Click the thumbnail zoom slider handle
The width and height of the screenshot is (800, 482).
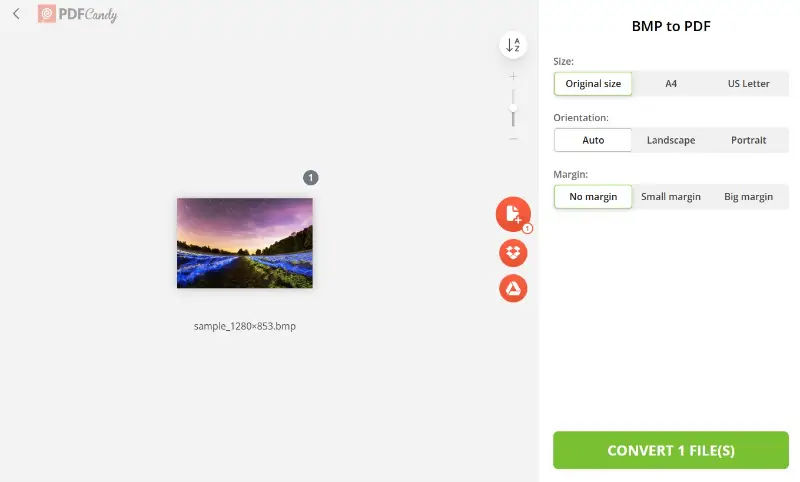pos(513,108)
